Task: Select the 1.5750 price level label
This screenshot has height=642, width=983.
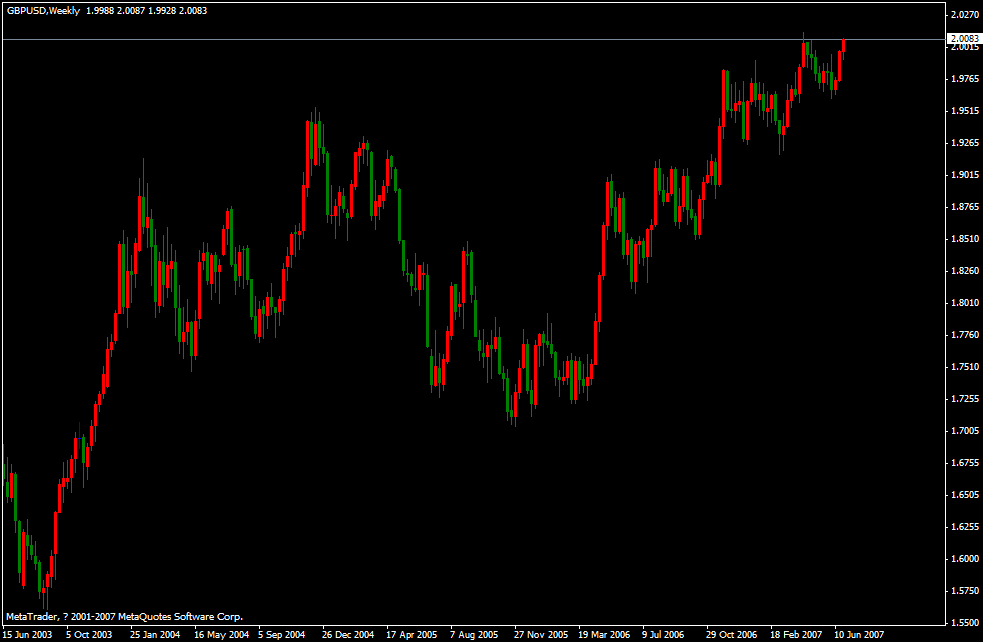Action: pos(965,590)
